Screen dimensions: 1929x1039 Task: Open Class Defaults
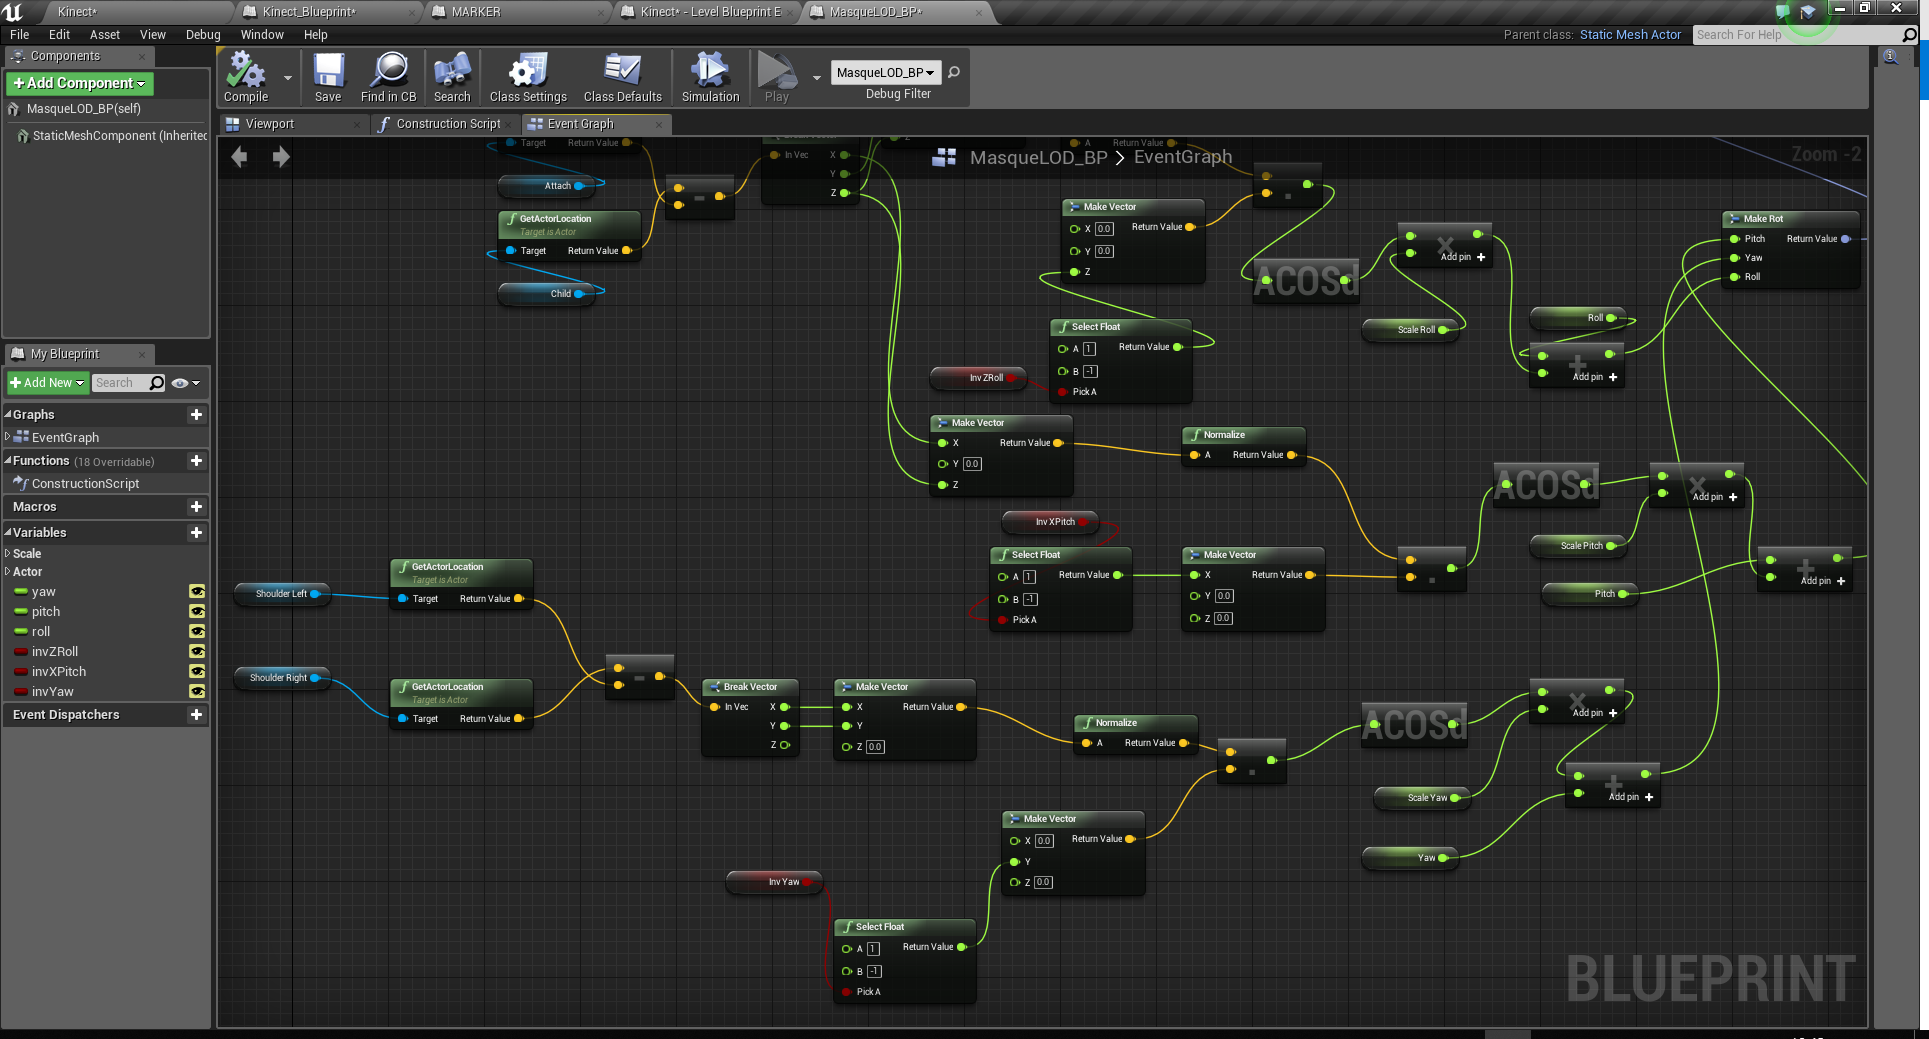click(622, 78)
